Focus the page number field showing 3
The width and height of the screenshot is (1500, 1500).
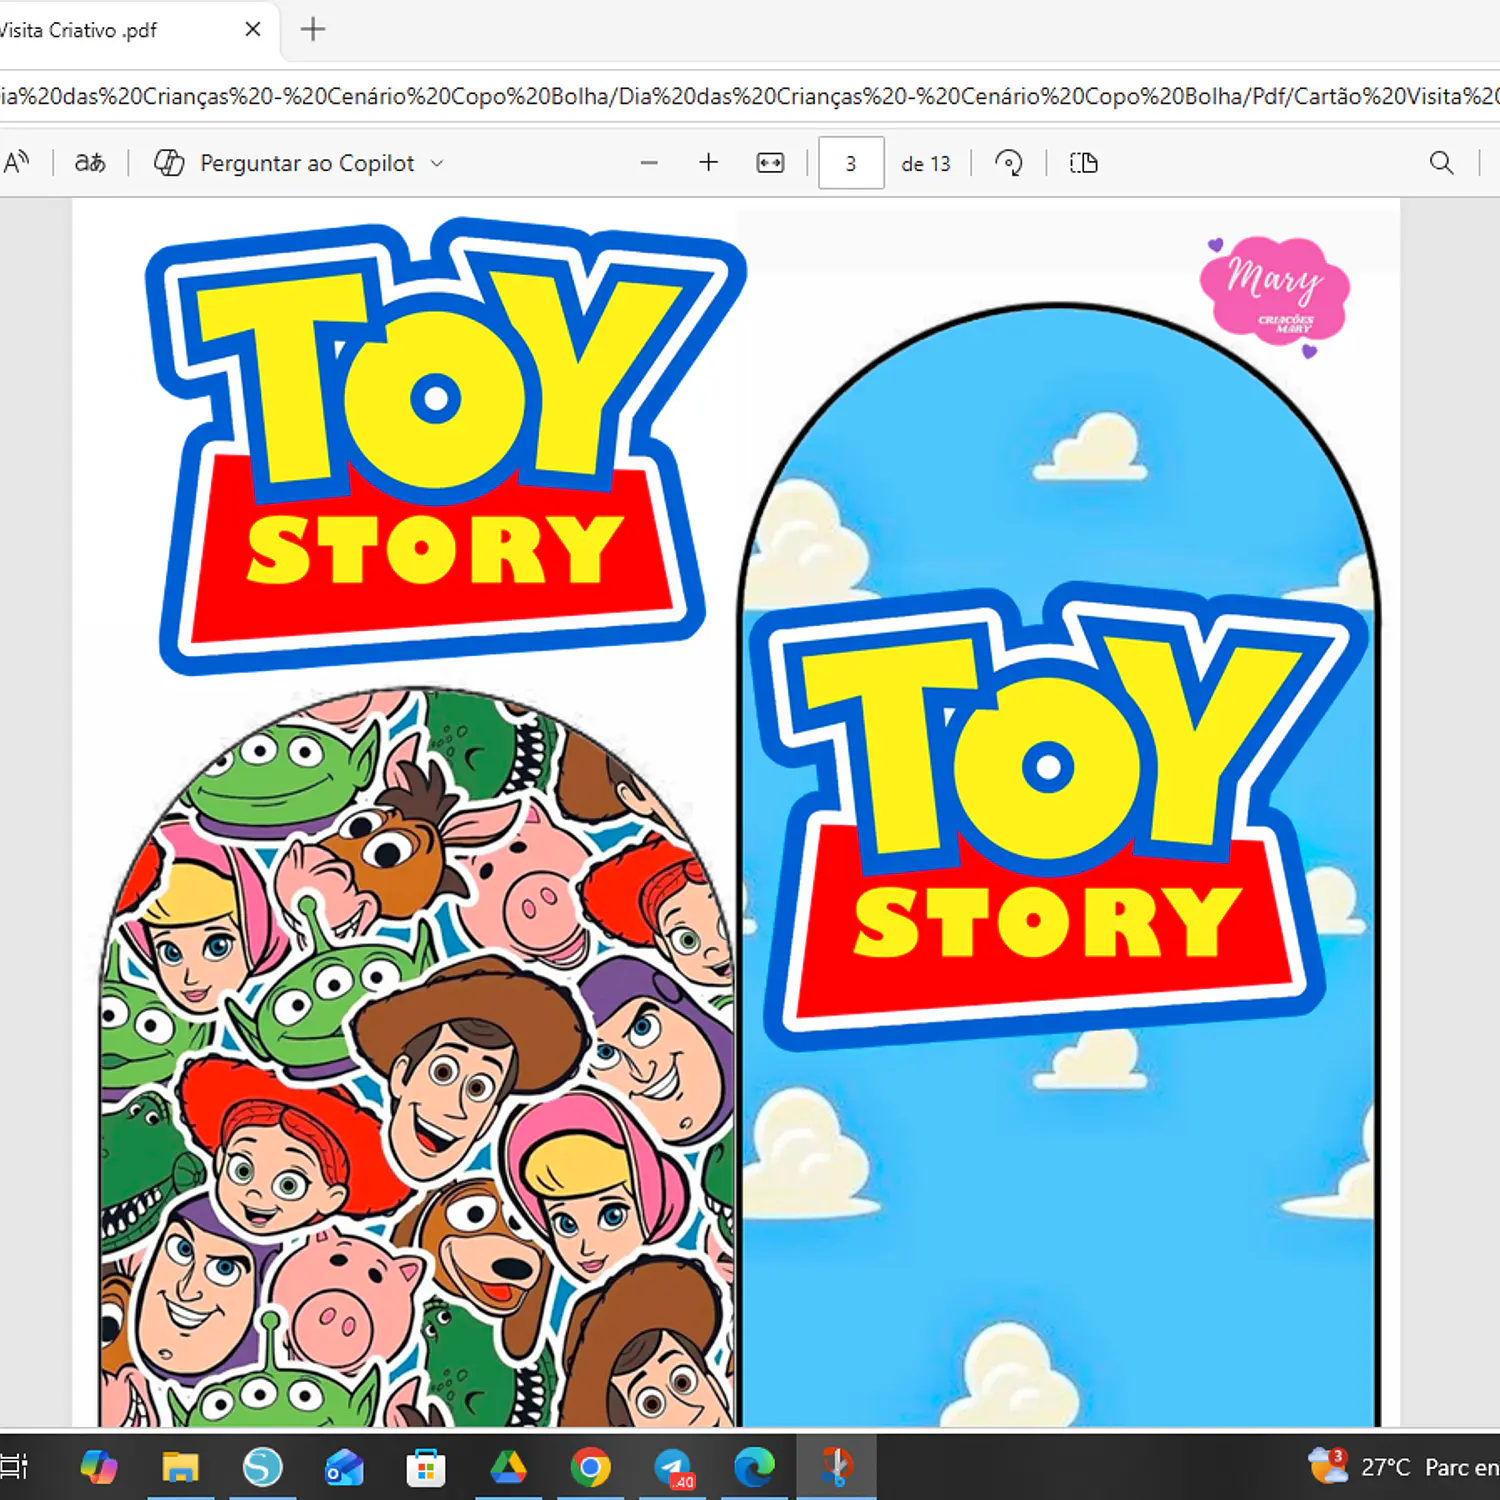[x=851, y=163]
